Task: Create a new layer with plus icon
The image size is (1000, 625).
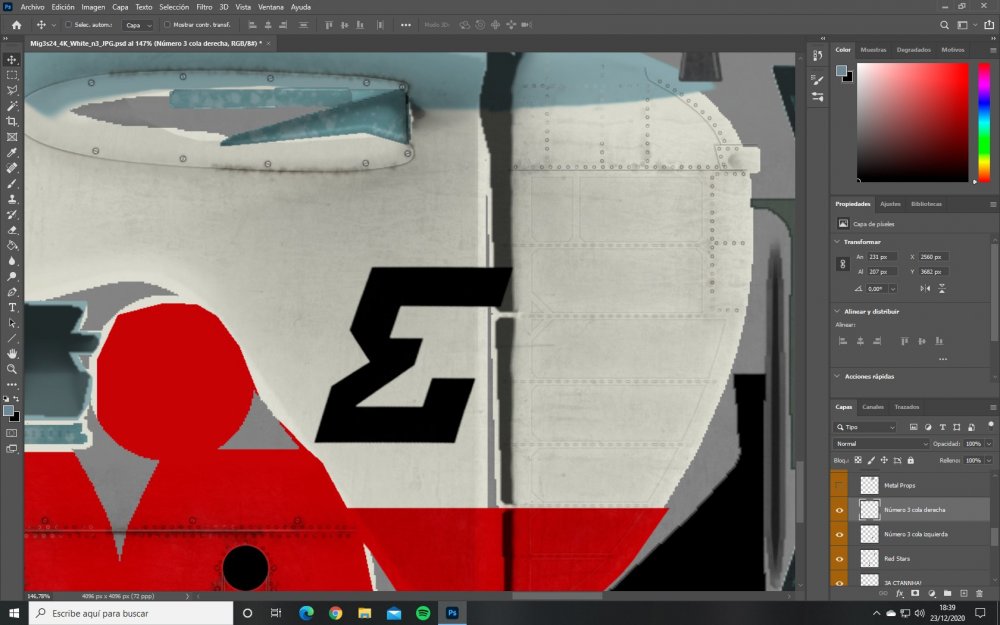Action: click(x=963, y=593)
